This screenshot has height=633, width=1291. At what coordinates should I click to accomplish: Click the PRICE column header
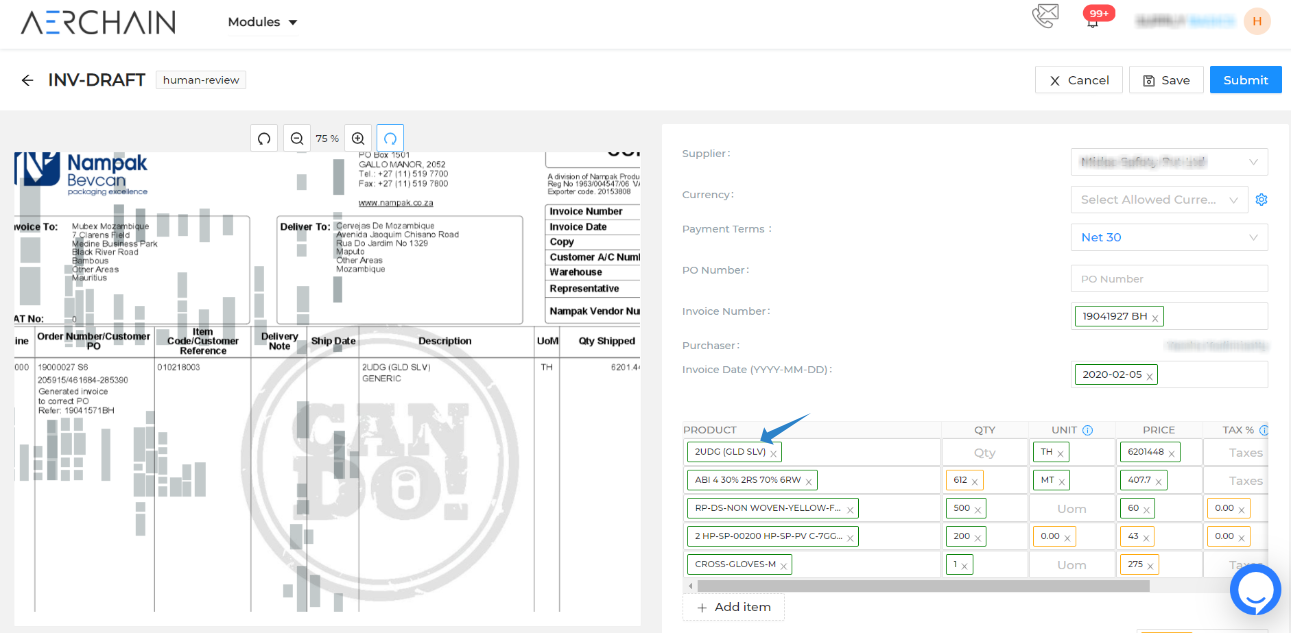click(1159, 430)
